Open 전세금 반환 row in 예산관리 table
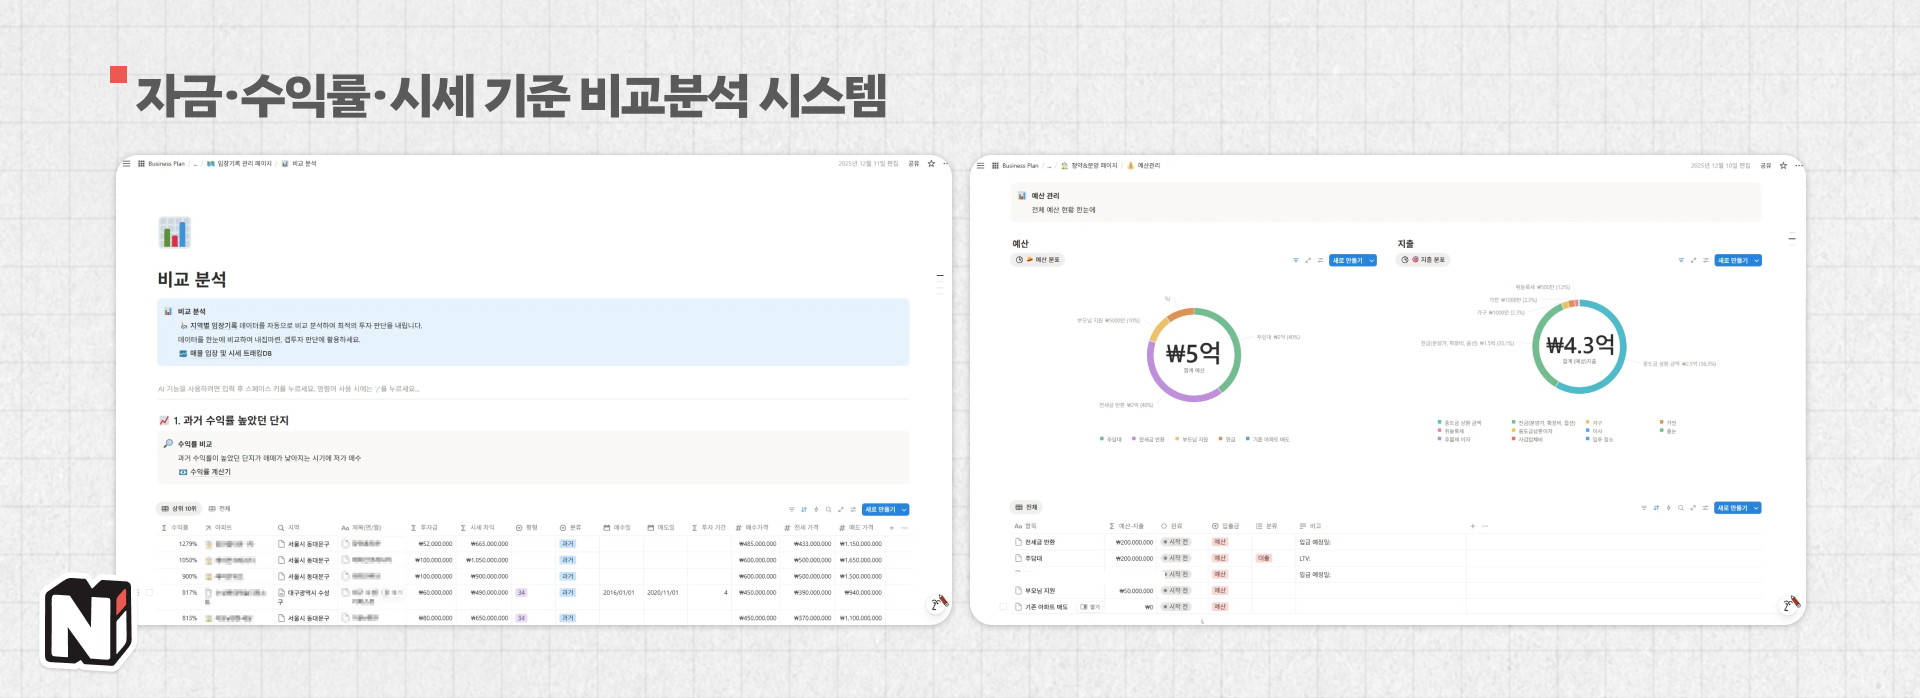The width and height of the screenshot is (1920, 698). point(1040,542)
